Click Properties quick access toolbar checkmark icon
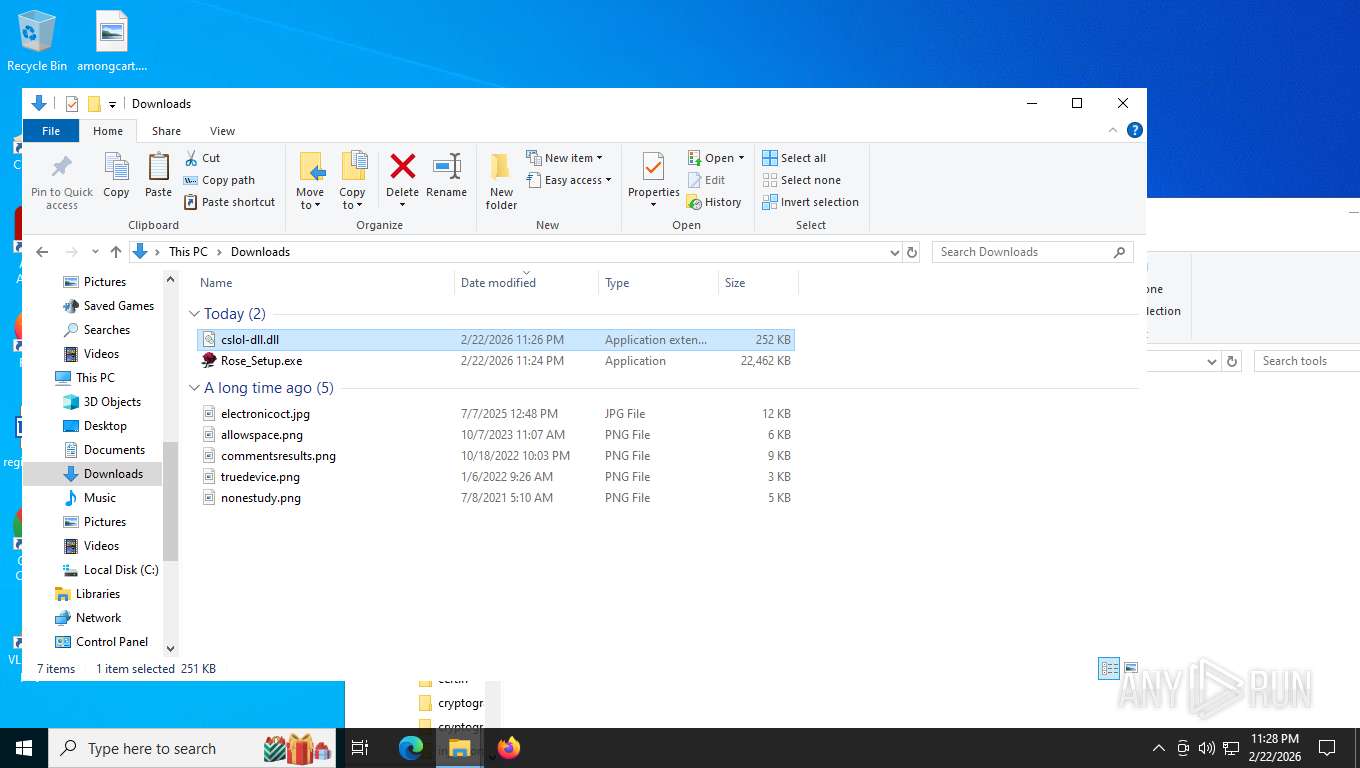The image size is (1360, 768). click(72, 104)
